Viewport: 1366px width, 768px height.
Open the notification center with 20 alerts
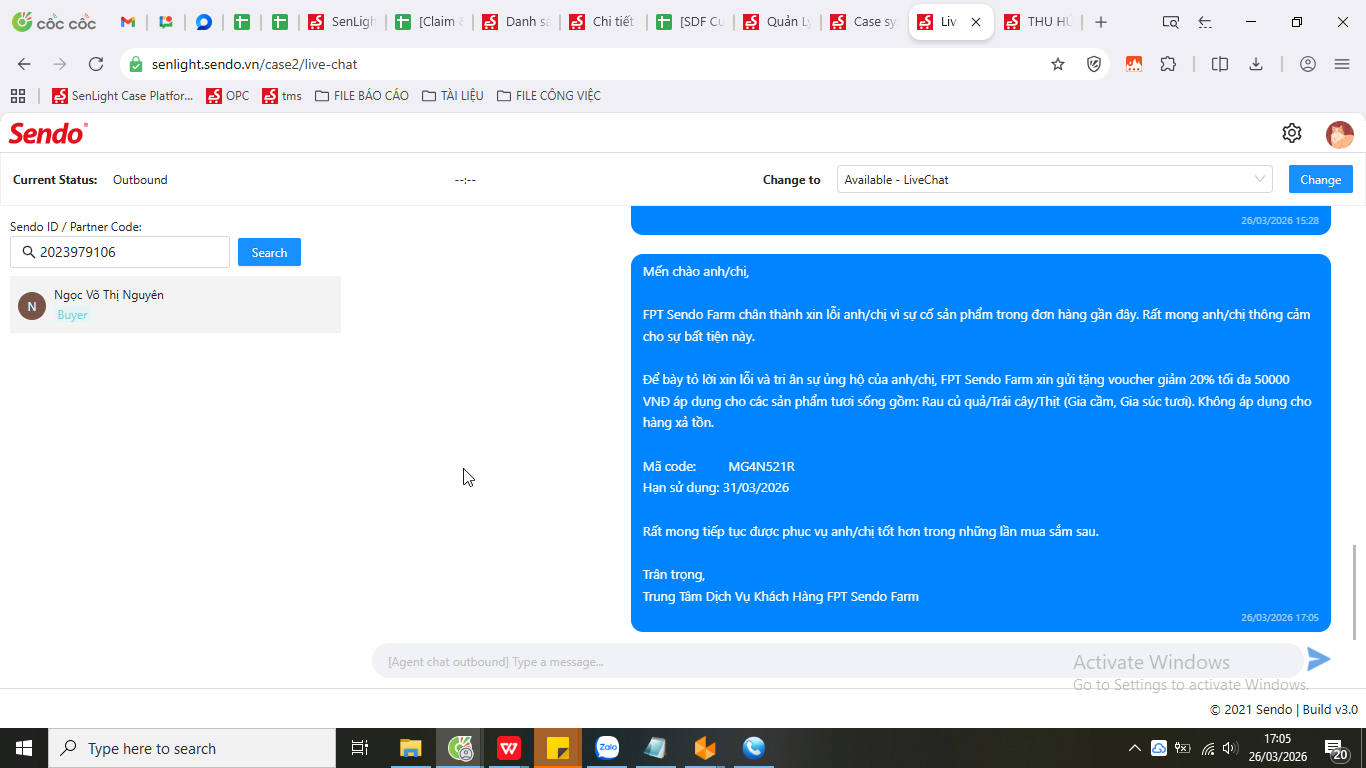pos(1337,749)
